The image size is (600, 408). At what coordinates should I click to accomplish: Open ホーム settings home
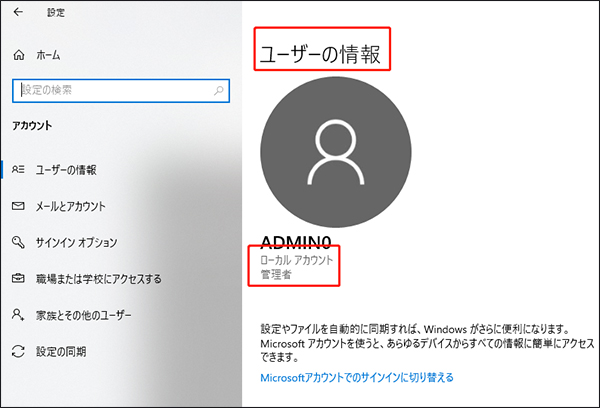click(x=48, y=55)
